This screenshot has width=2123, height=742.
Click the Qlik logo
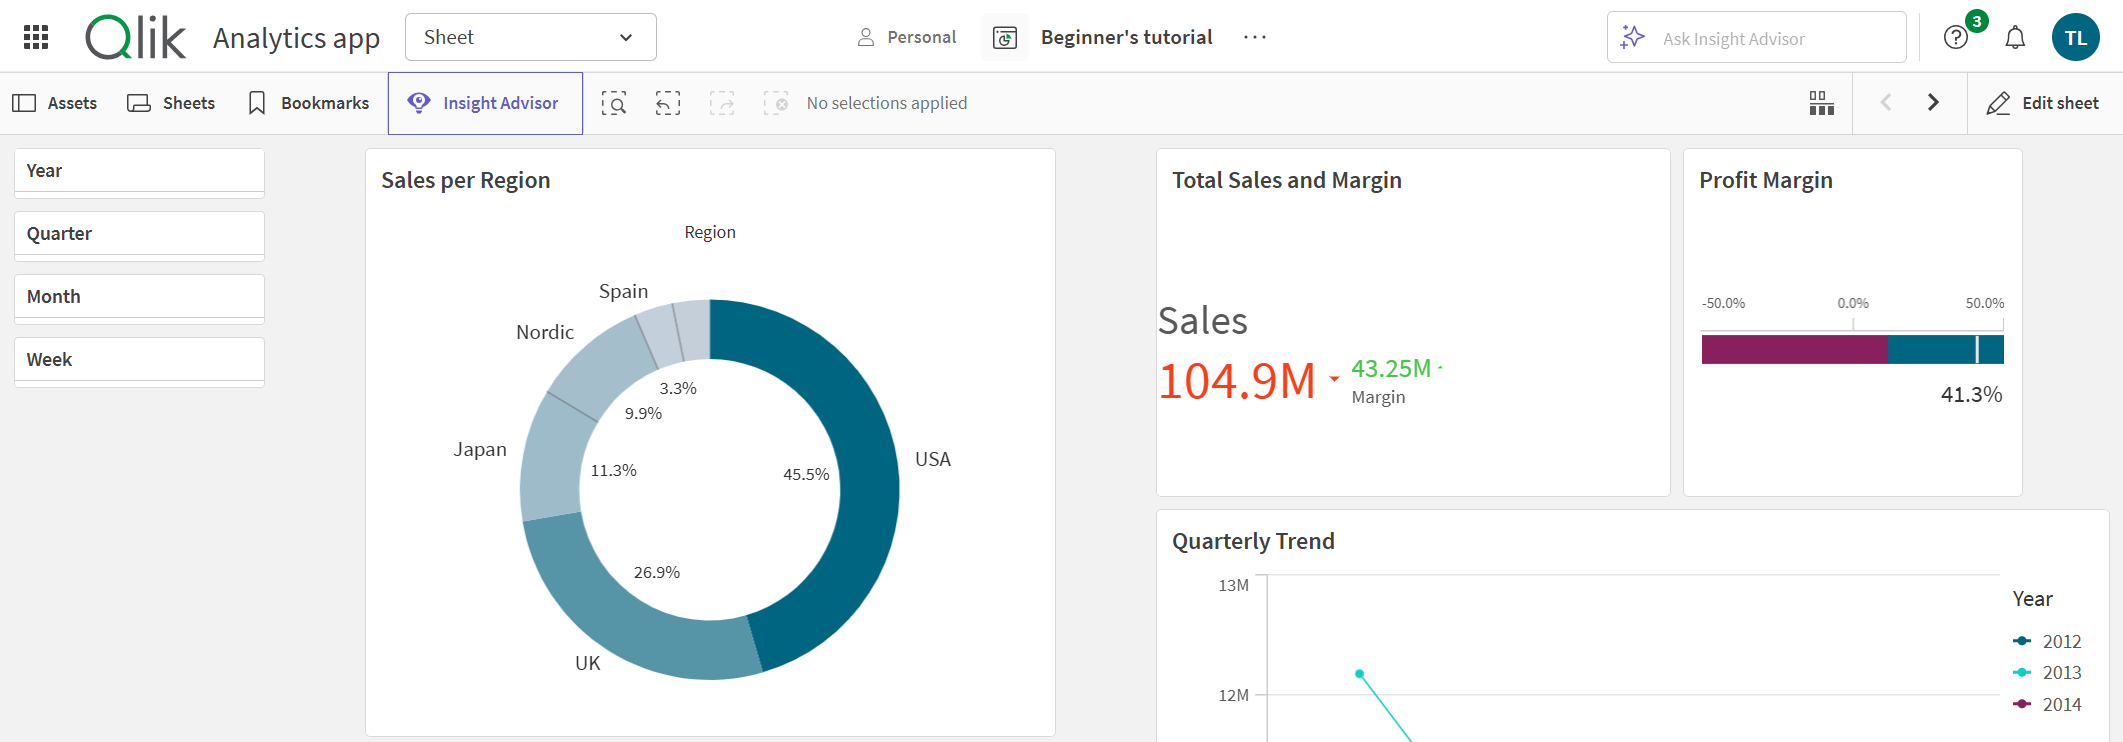[x=136, y=38]
